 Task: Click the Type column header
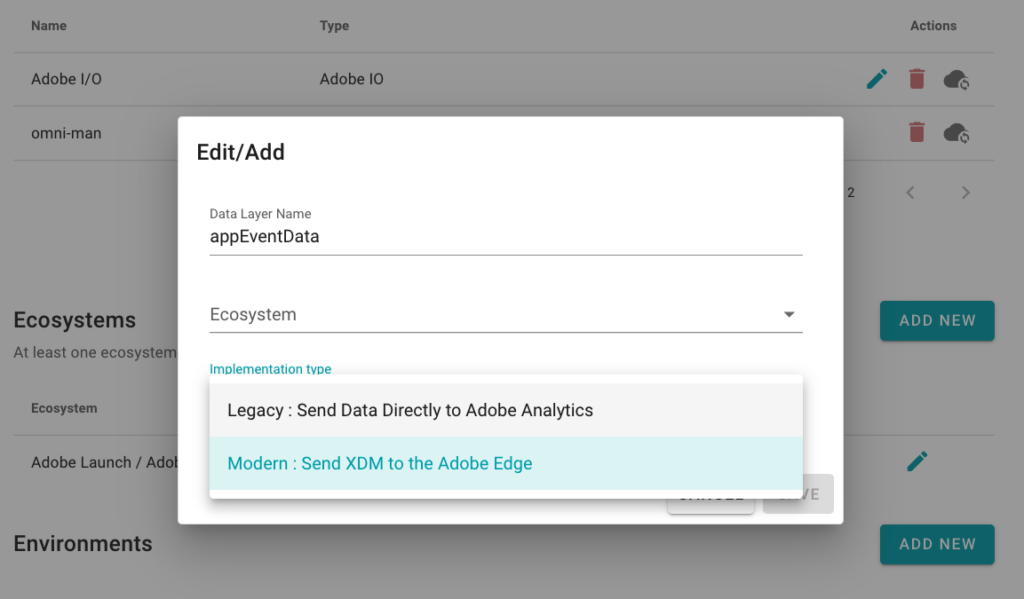tap(333, 26)
